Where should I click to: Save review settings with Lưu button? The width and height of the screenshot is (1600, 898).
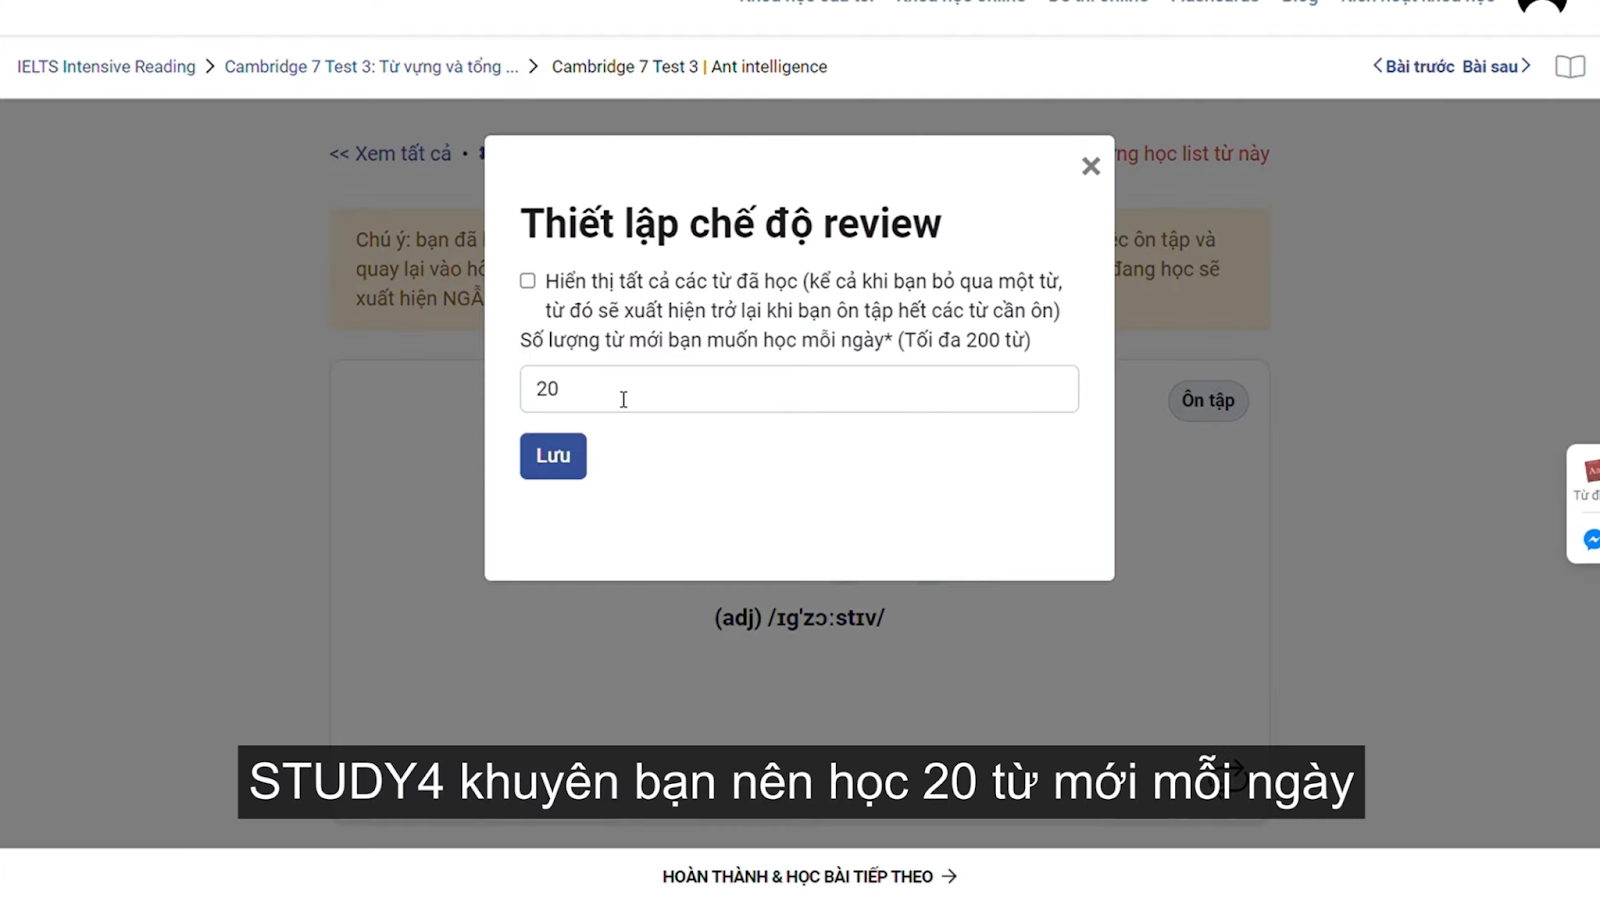coord(553,456)
